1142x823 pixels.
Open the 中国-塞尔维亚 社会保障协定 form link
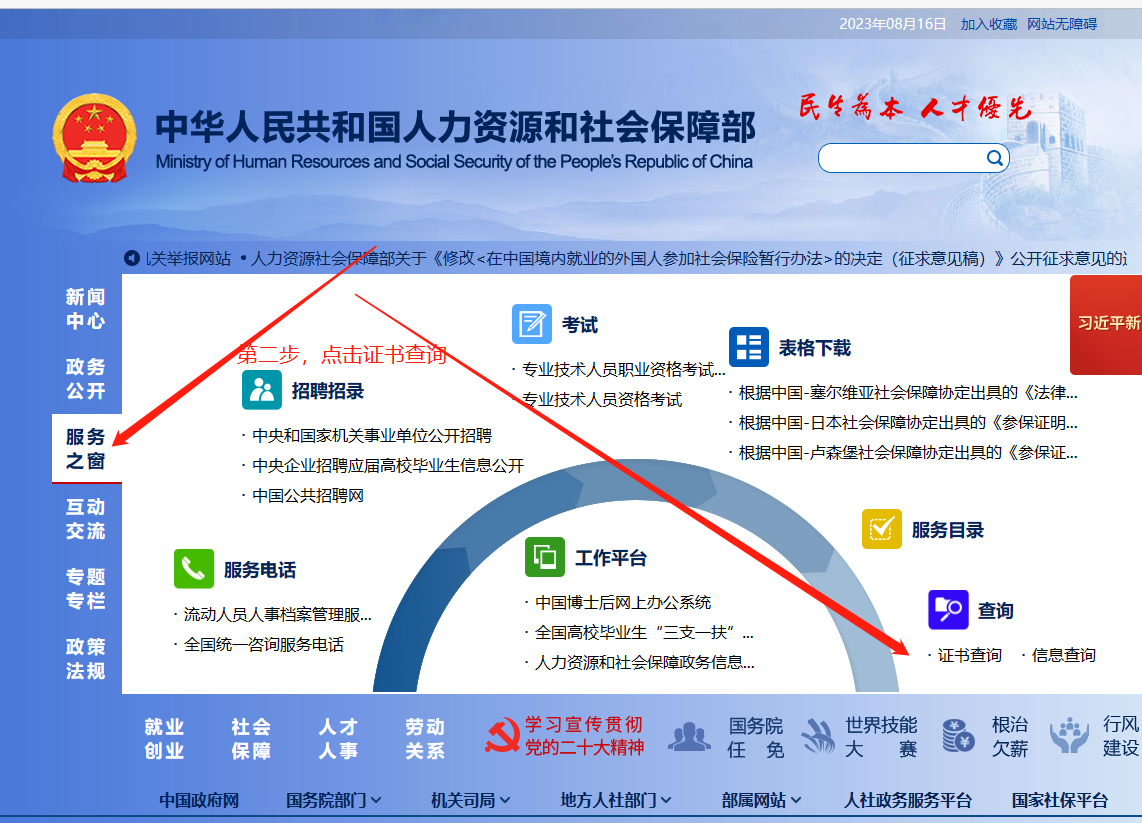(908, 393)
